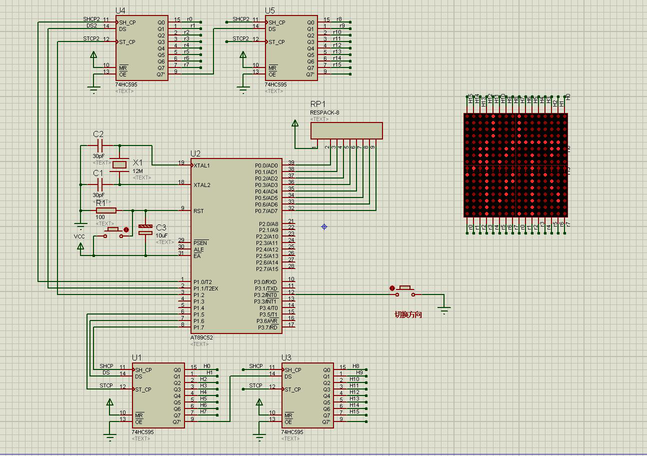Viewport: 647px width, 456px height.
Task: Click the 100 value label of R1
Action: point(100,217)
